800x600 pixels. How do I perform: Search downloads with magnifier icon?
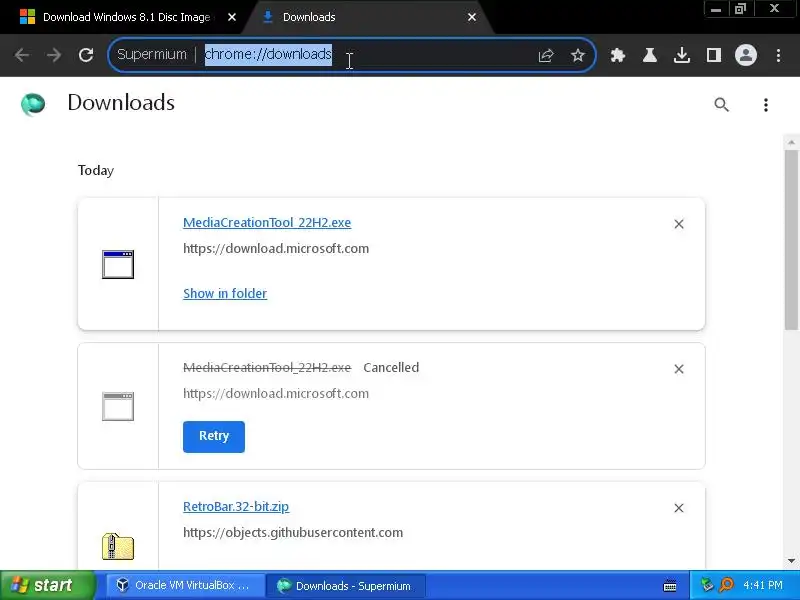click(x=721, y=105)
